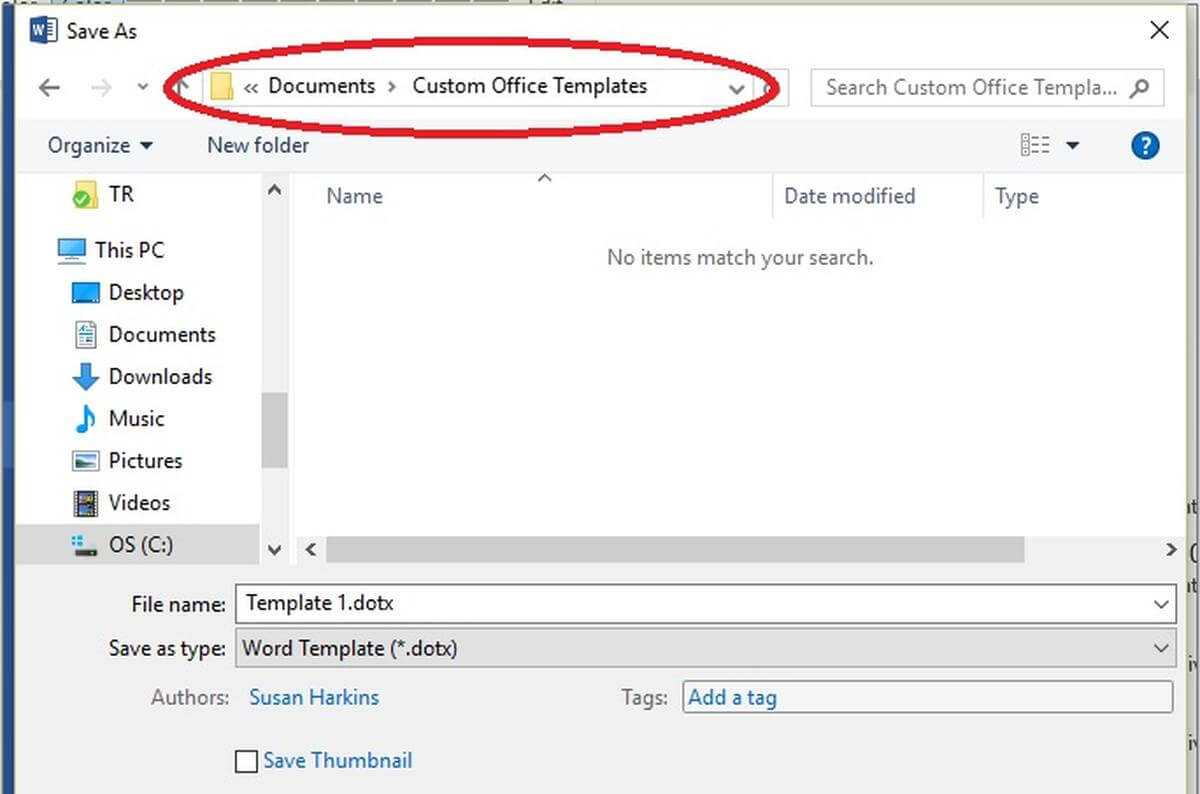The image size is (1200, 794).
Task: Select OS (C:) drive
Action: click(140, 545)
